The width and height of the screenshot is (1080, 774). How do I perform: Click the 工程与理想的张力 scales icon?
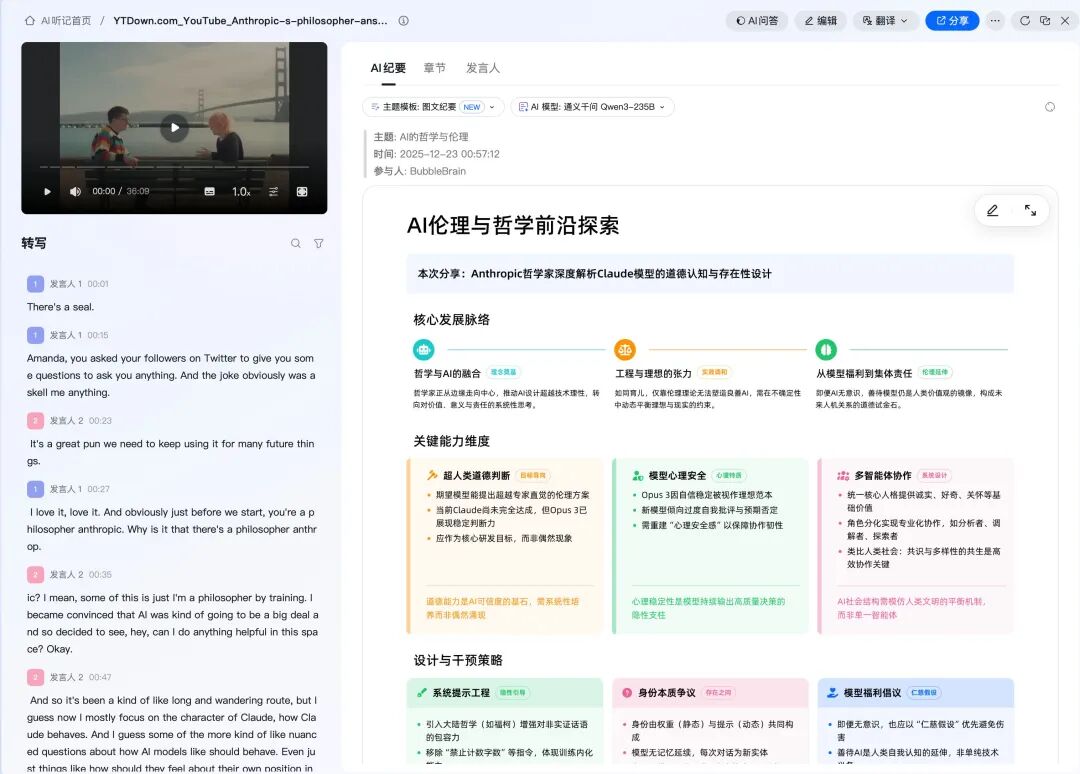625,350
